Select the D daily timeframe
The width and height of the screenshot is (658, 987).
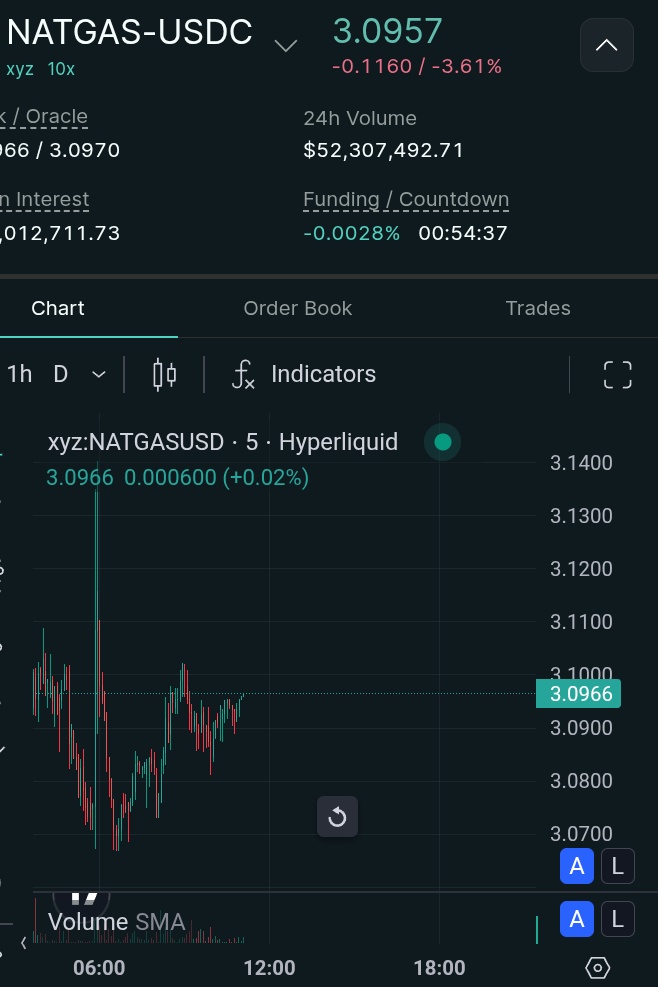pyautogui.click(x=60, y=375)
